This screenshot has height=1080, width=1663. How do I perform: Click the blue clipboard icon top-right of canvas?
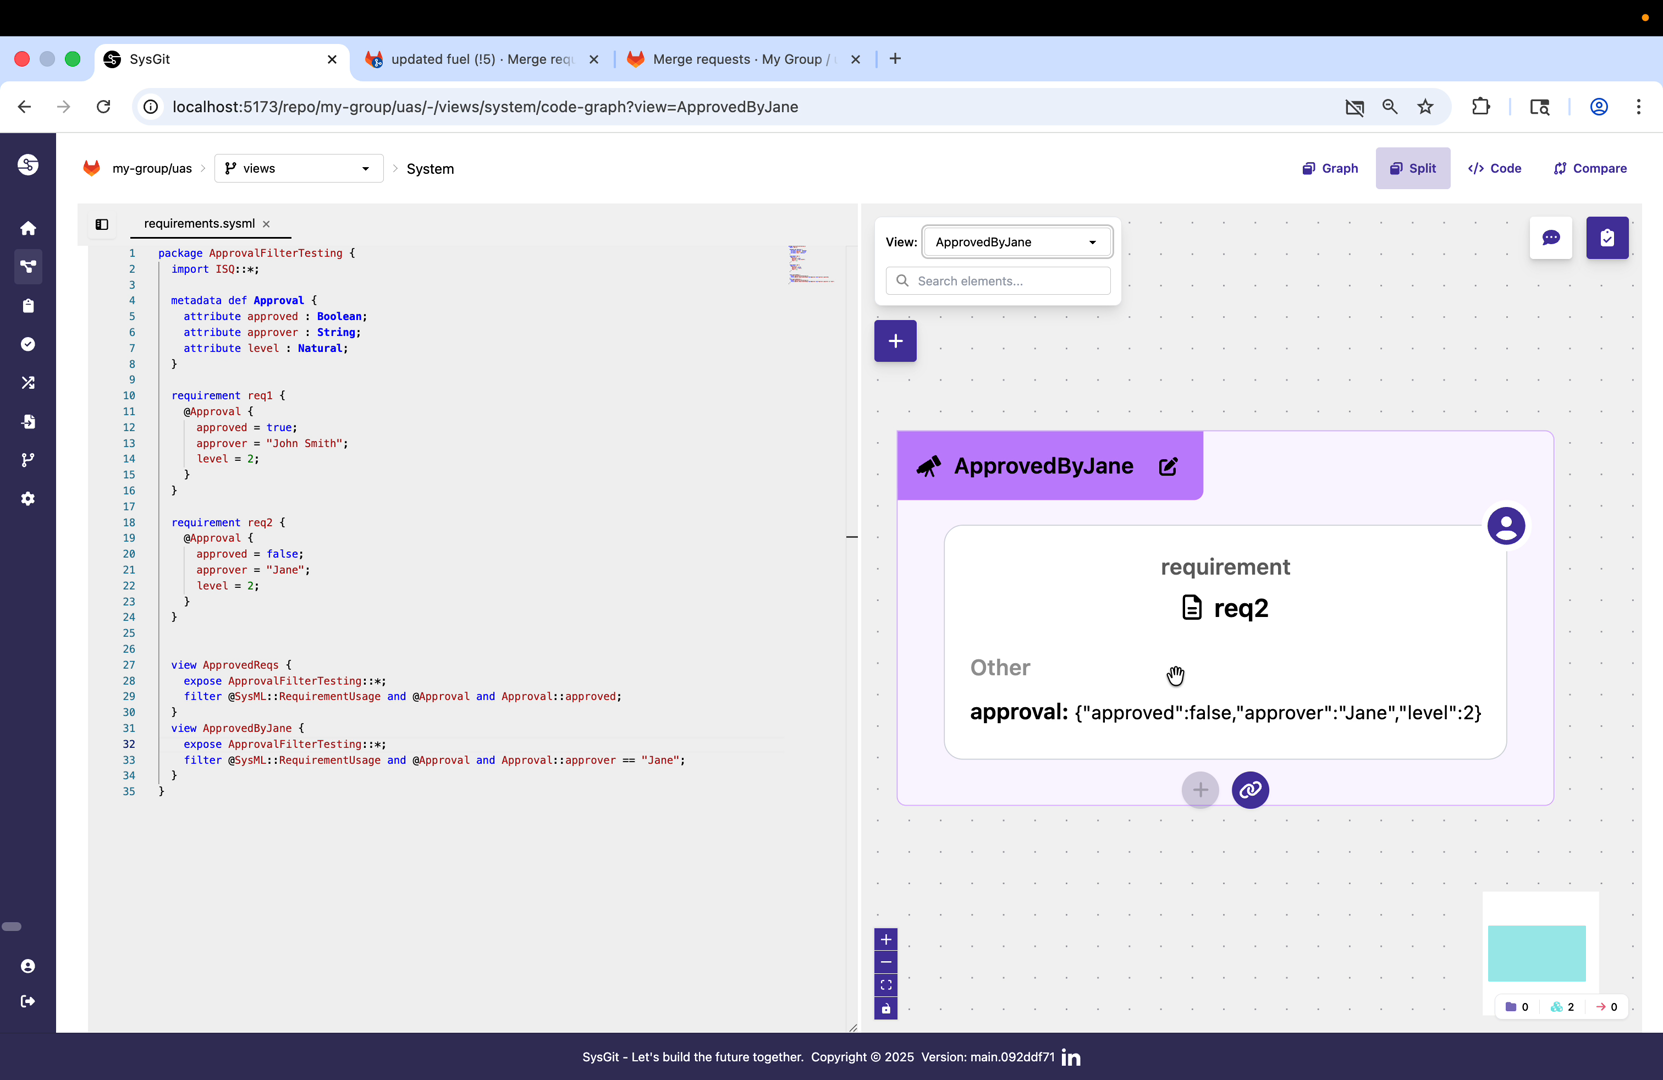click(1607, 238)
